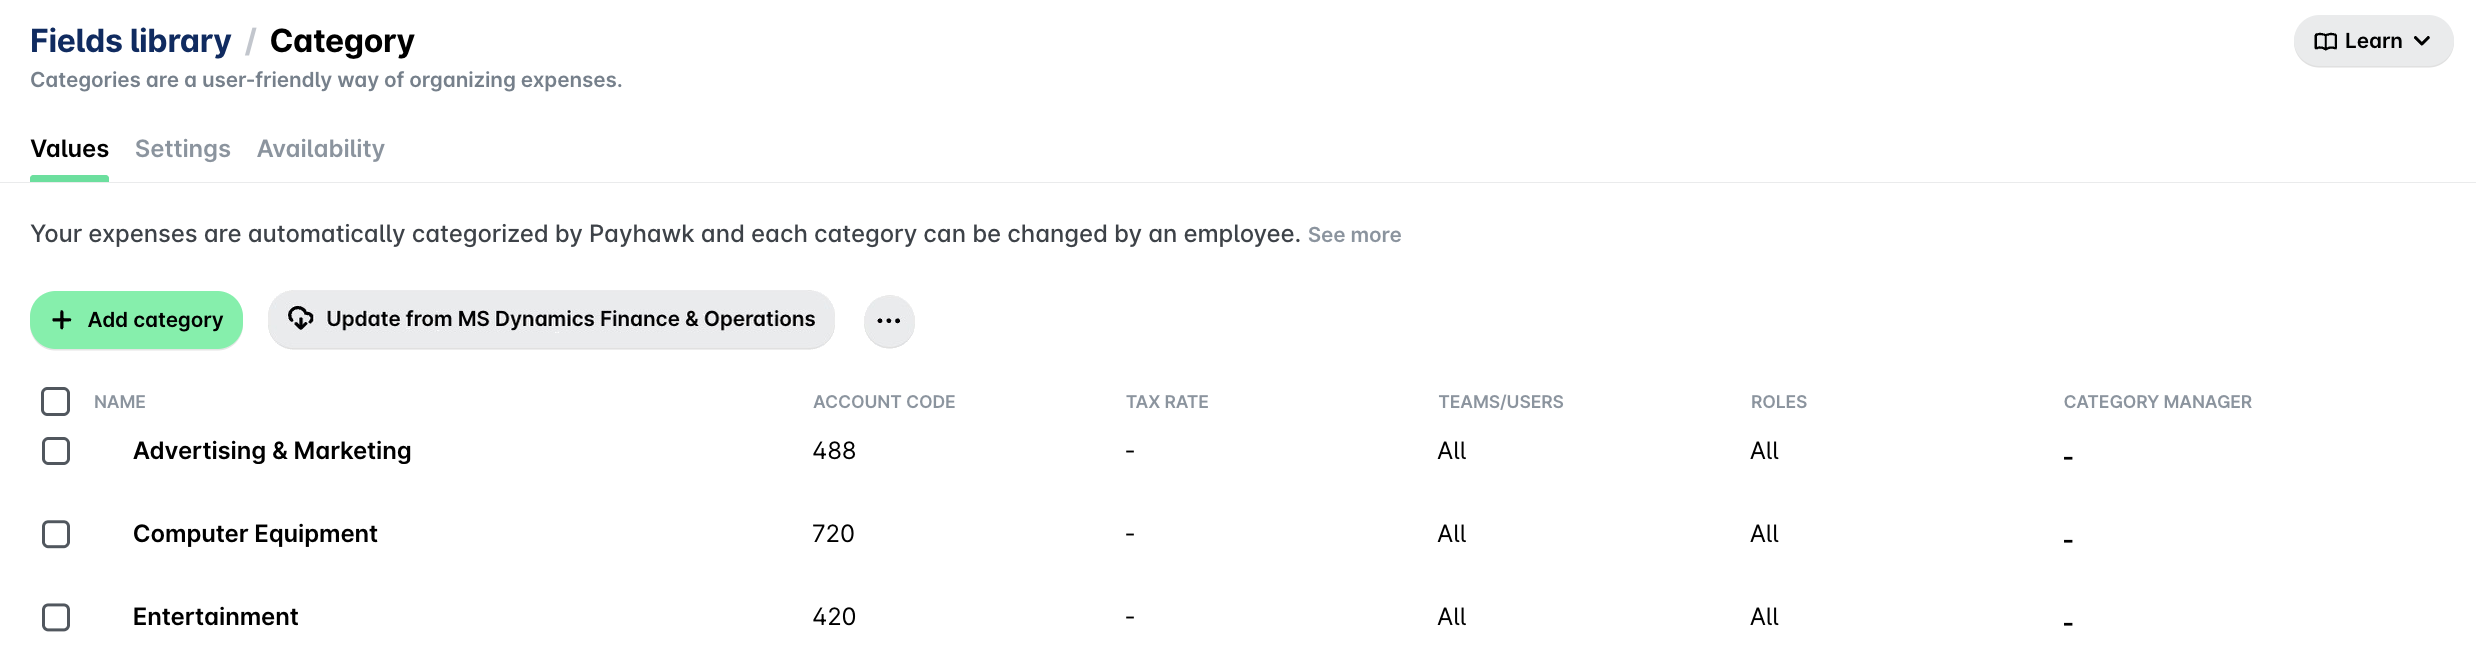Viewport: 2476px width, 658px height.
Task: Open the See more link
Action: point(1354,235)
